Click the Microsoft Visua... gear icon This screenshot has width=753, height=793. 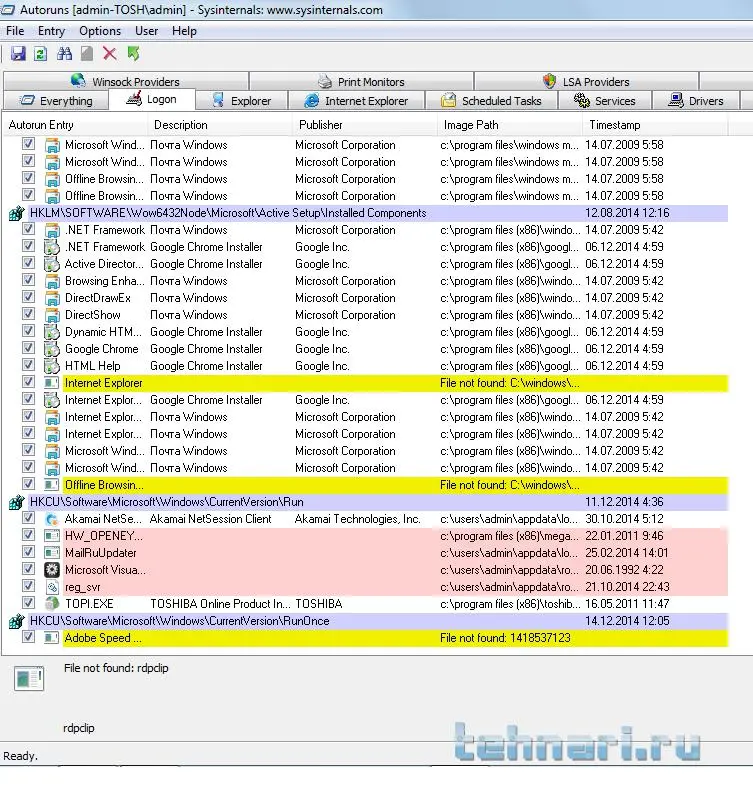click(52, 570)
